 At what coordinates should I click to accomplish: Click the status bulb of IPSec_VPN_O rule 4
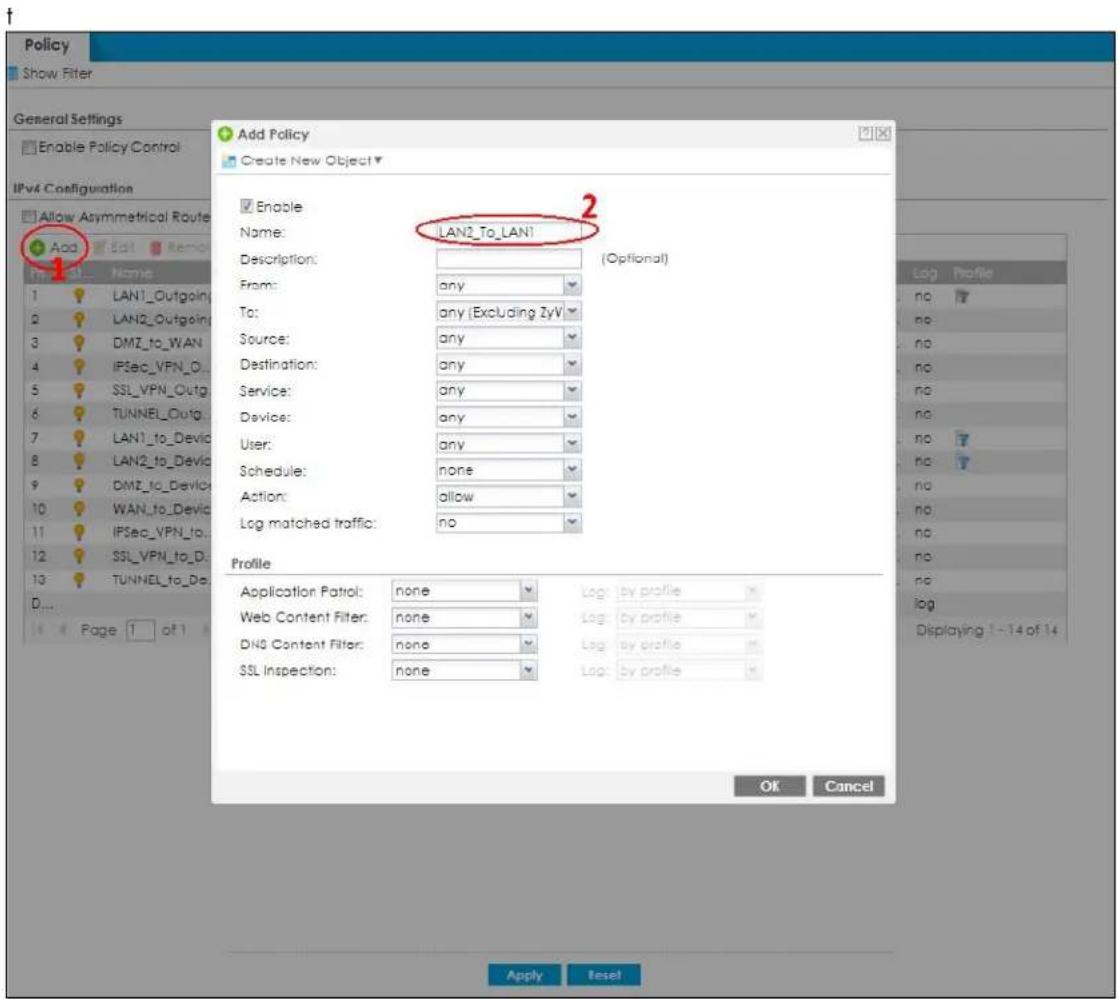[78, 367]
